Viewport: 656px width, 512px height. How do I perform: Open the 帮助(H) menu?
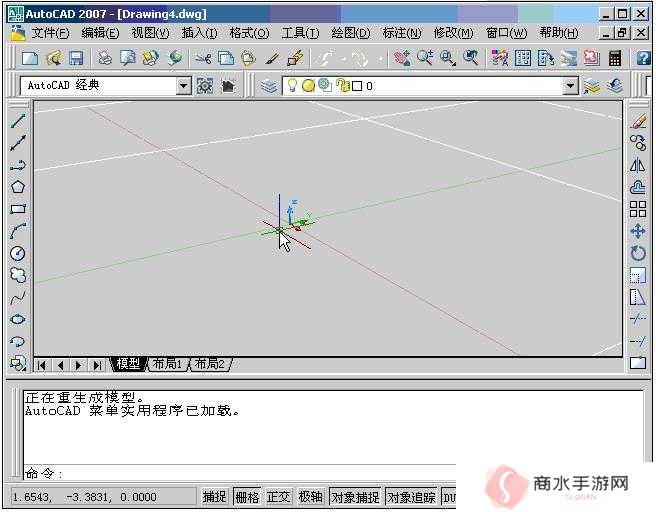pos(559,33)
